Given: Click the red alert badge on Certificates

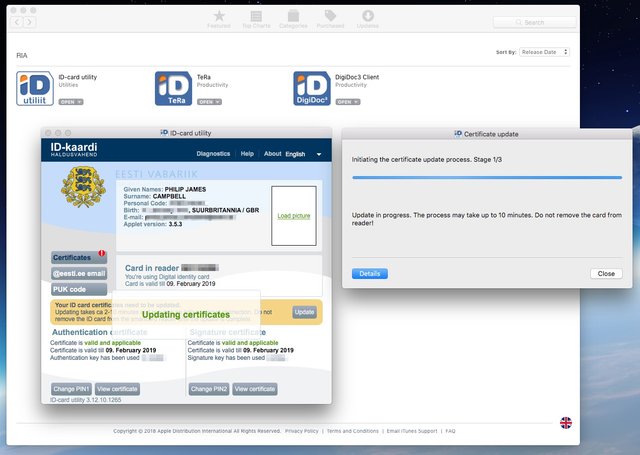Looking at the screenshot, I should point(102,253).
